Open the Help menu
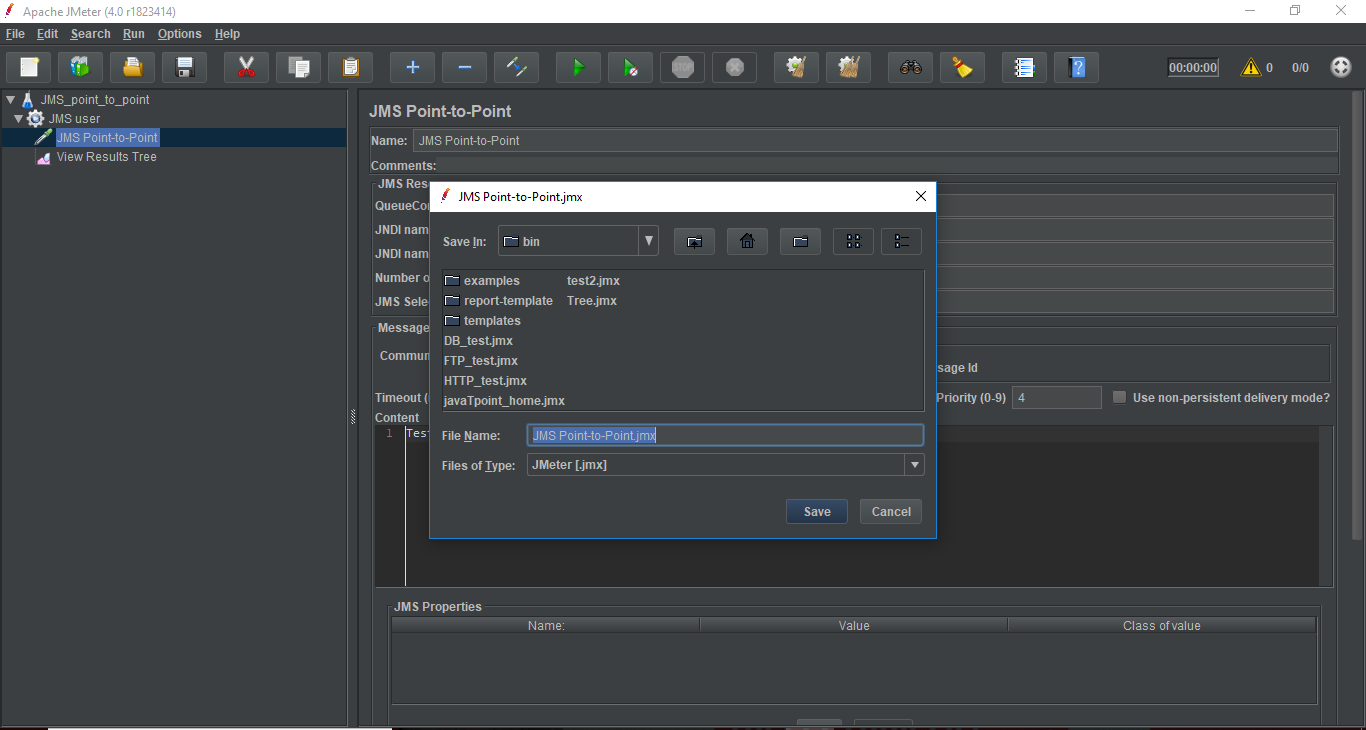The height and width of the screenshot is (730, 1366). click(x=227, y=34)
